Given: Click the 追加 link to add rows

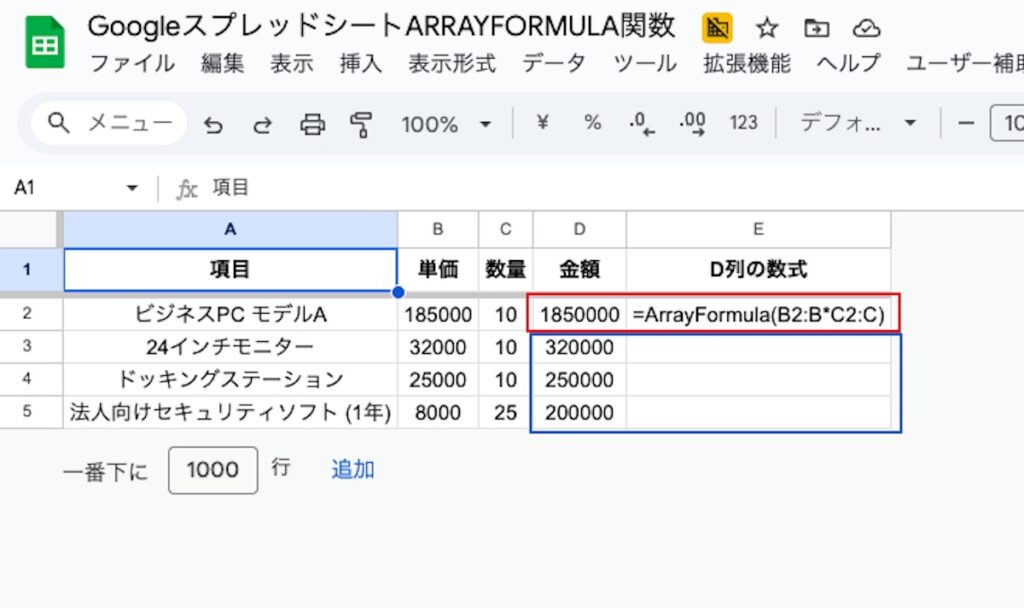Looking at the screenshot, I should tap(353, 470).
